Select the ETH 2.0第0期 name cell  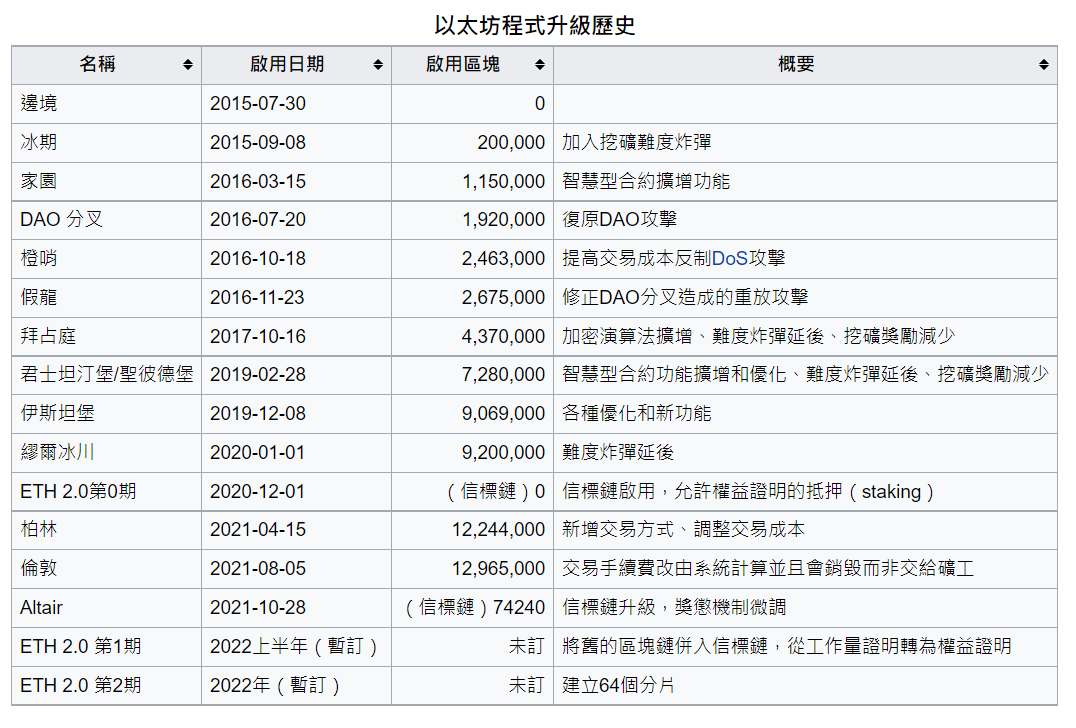106,492
